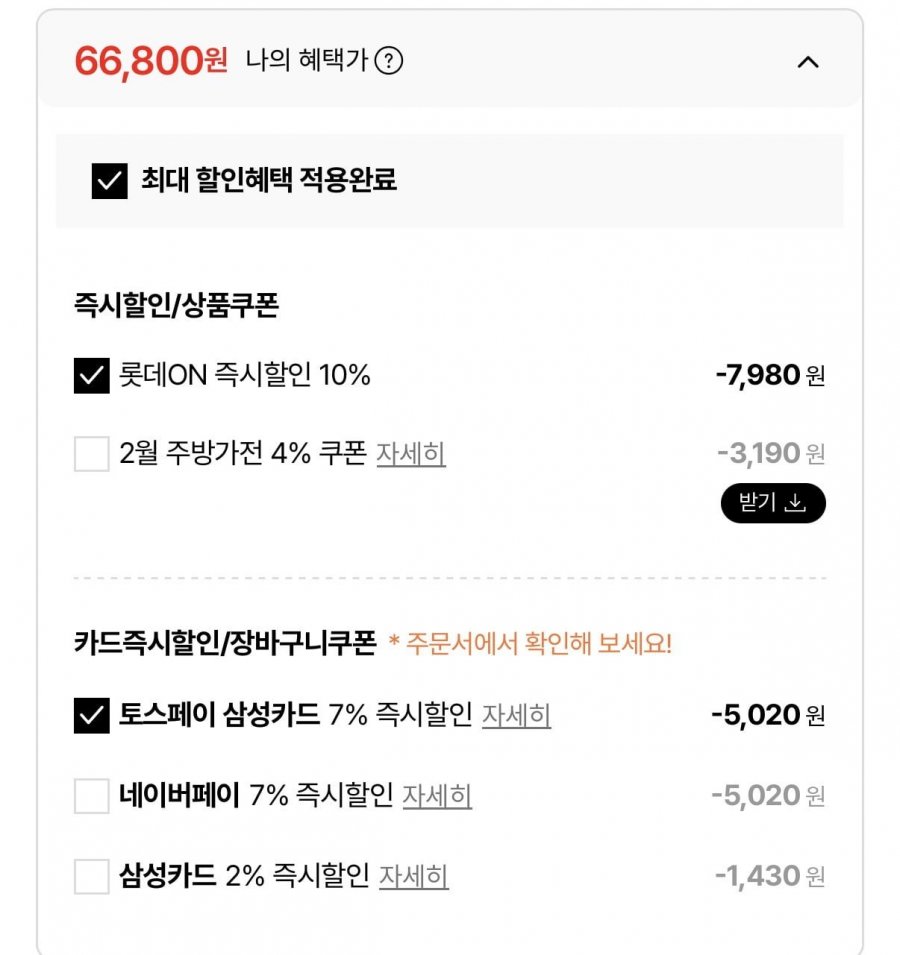This screenshot has width=900, height=955.
Task: Check the 2월 주방가전 4% 쿠폰 checkbox
Action: pos(91,454)
